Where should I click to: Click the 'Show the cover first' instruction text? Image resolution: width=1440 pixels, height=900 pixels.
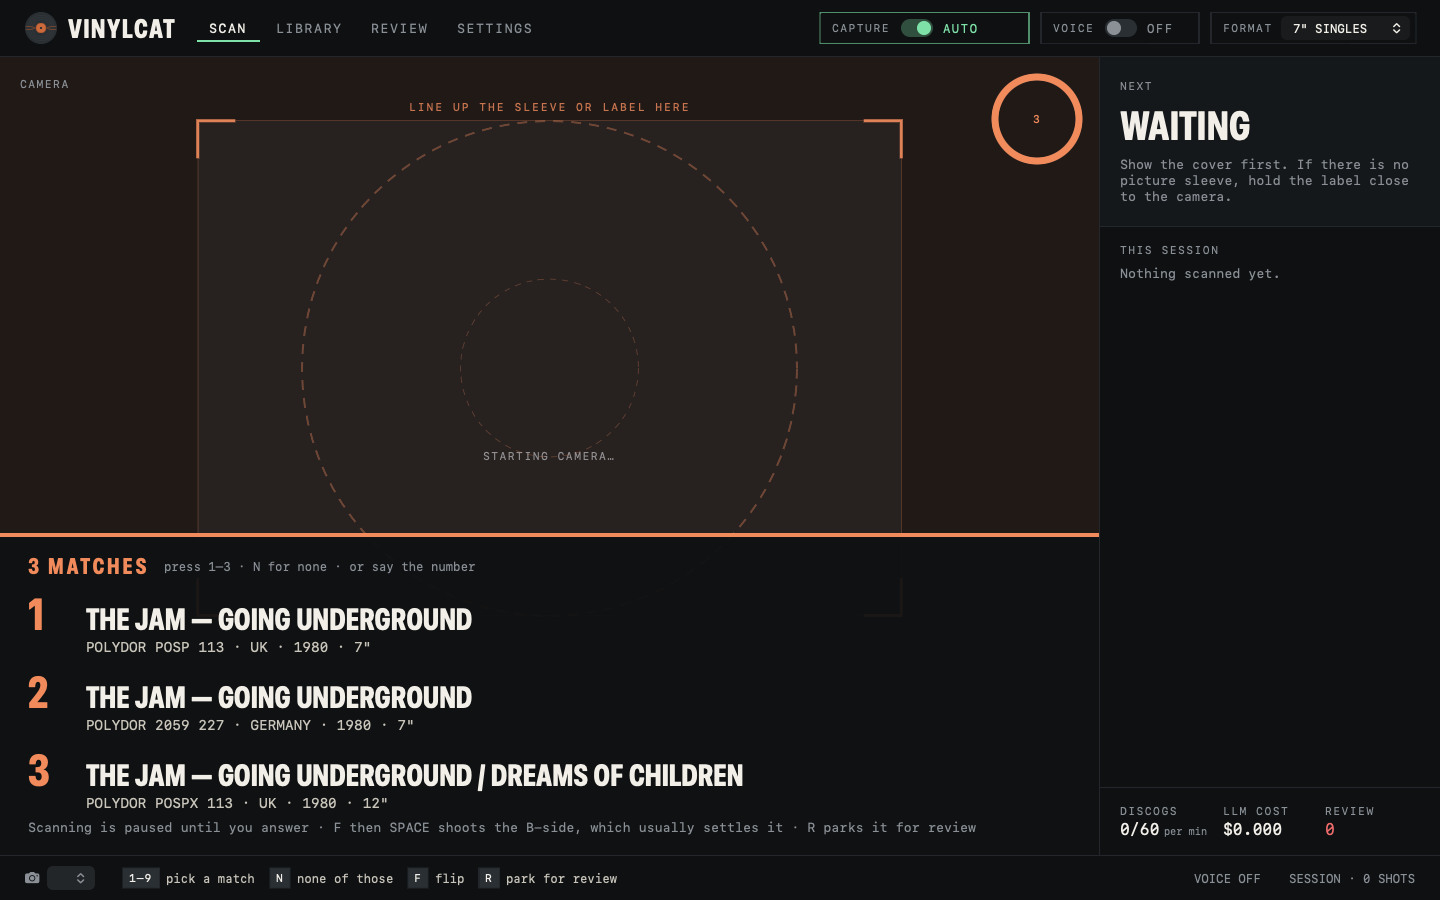coord(1264,181)
